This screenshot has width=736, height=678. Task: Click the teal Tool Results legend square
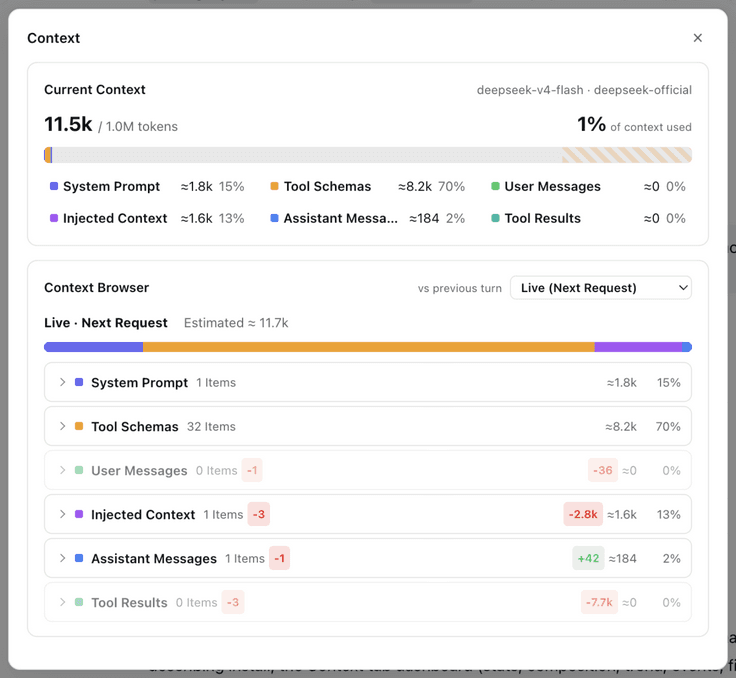click(x=495, y=218)
